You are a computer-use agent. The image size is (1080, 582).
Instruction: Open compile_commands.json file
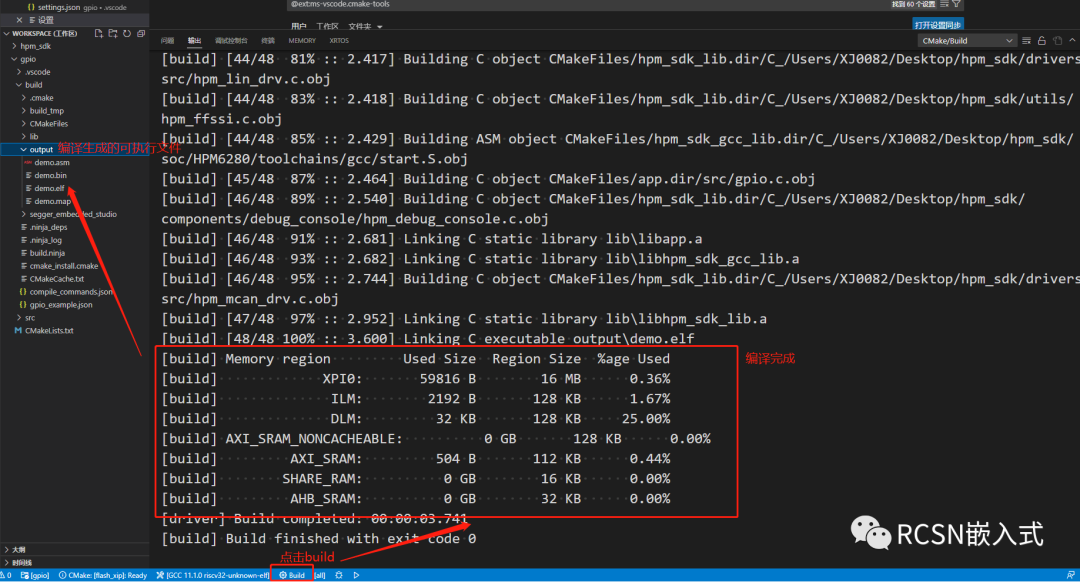click(70, 292)
